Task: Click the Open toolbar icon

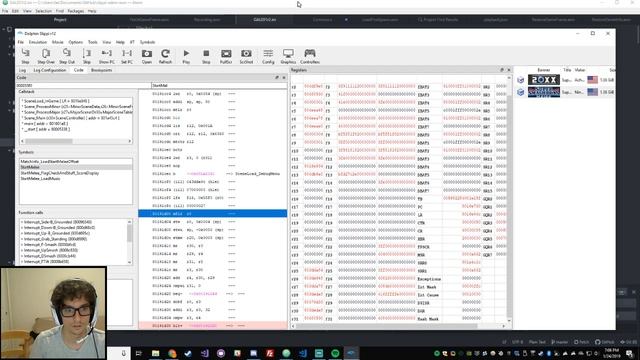Action: [147, 56]
